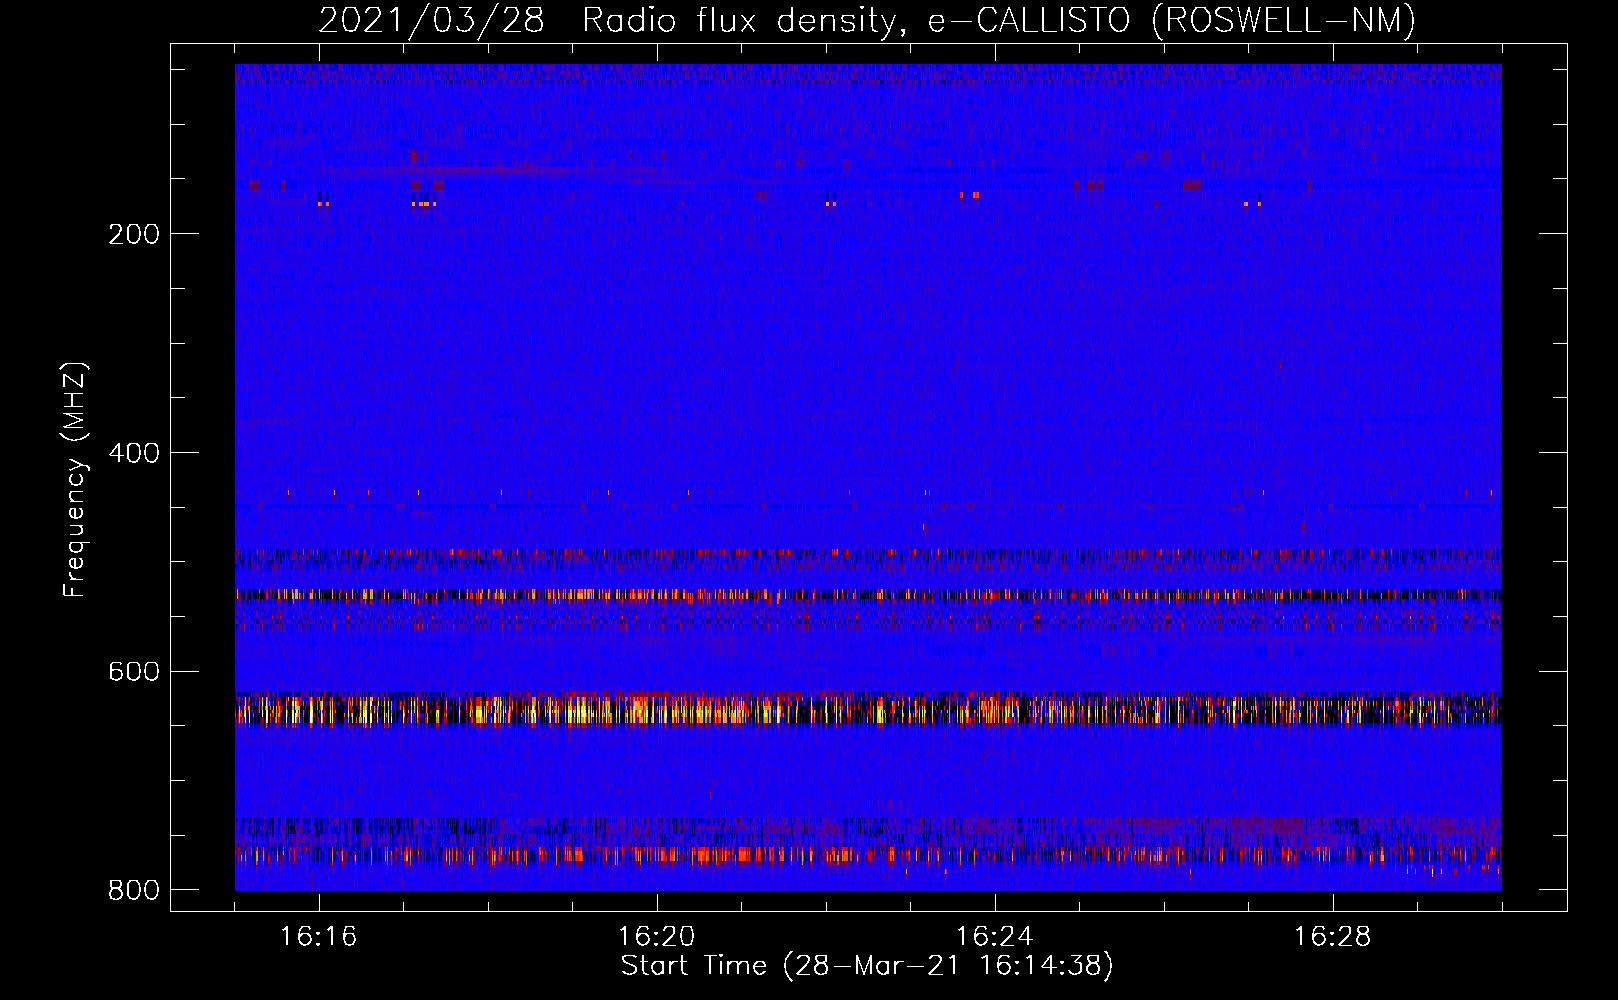Click the 600 frequency tick label

[x=134, y=671]
